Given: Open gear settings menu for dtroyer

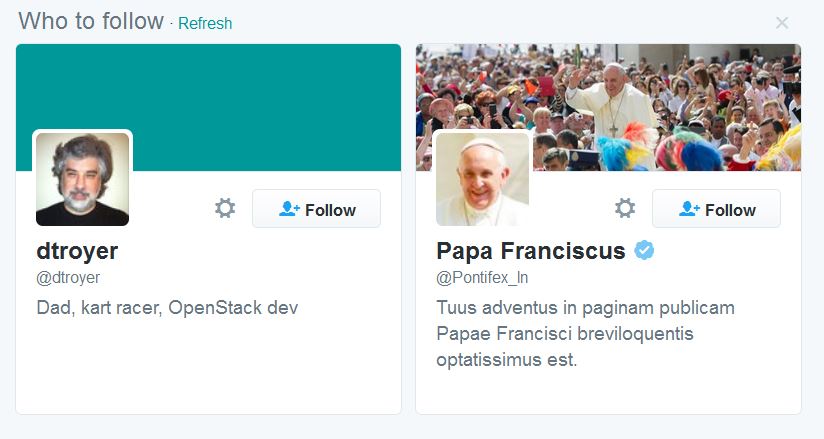Looking at the screenshot, I should click(x=225, y=208).
